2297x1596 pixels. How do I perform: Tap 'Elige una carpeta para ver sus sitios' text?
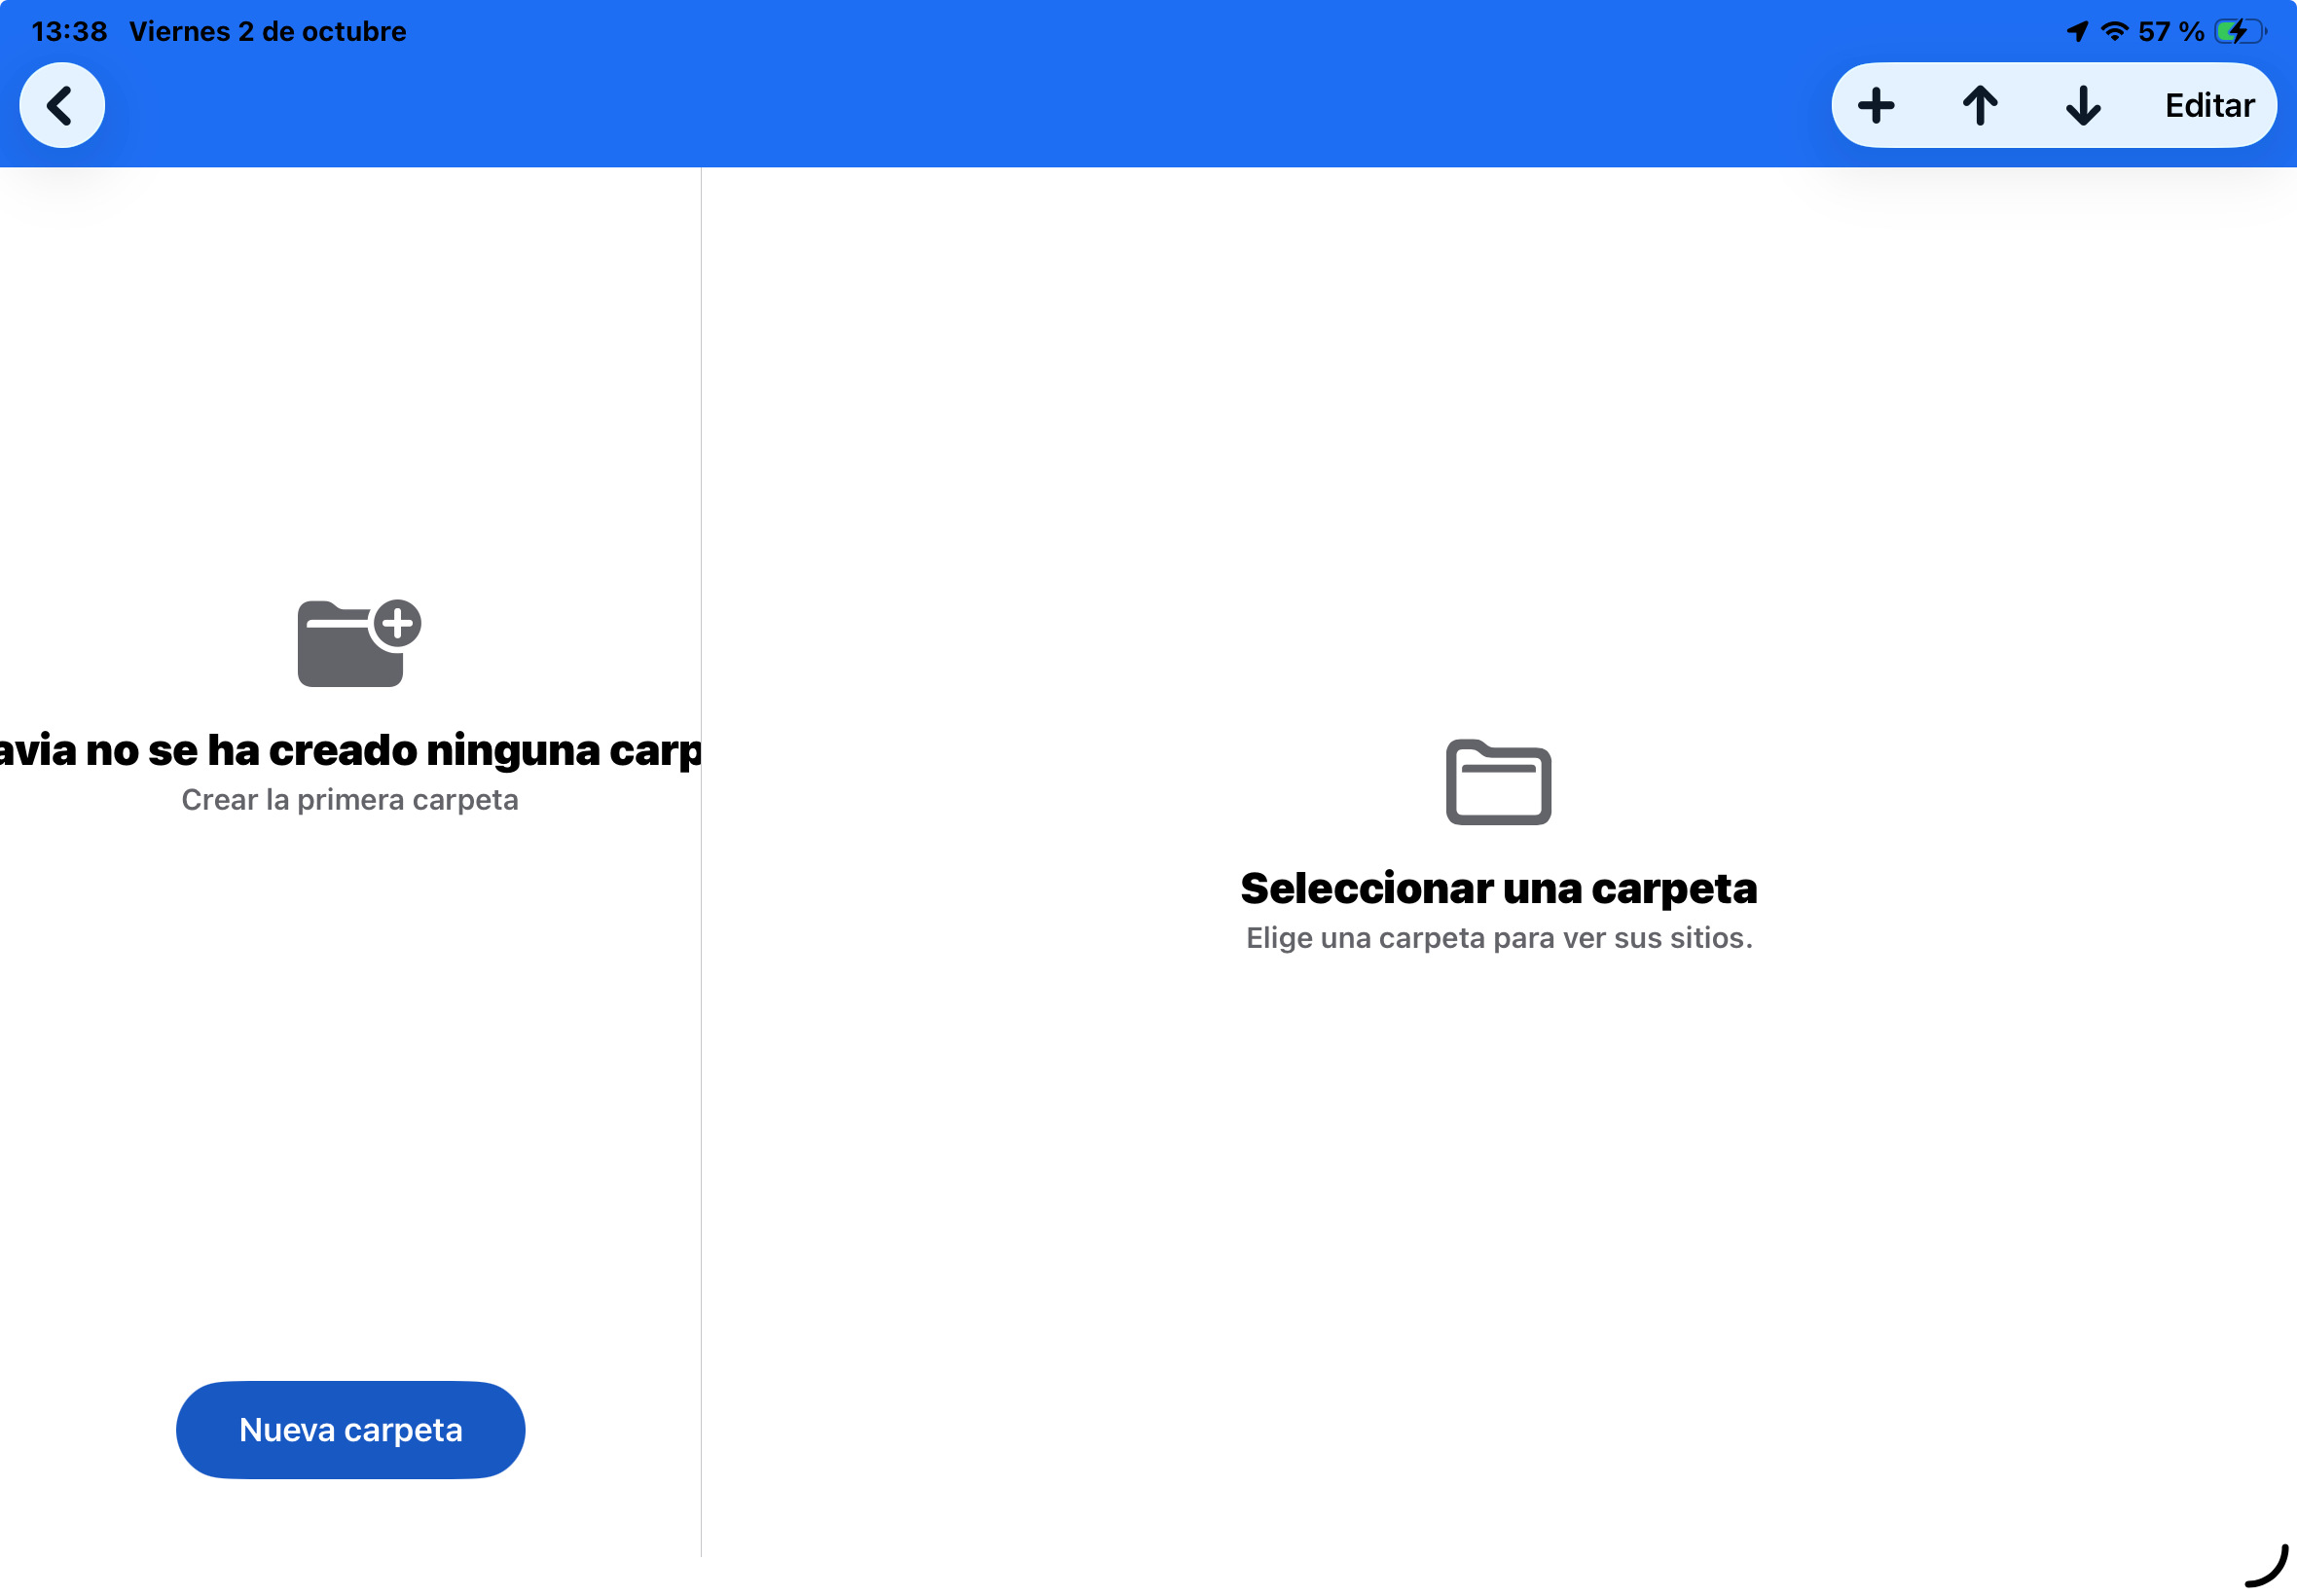(x=1498, y=938)
